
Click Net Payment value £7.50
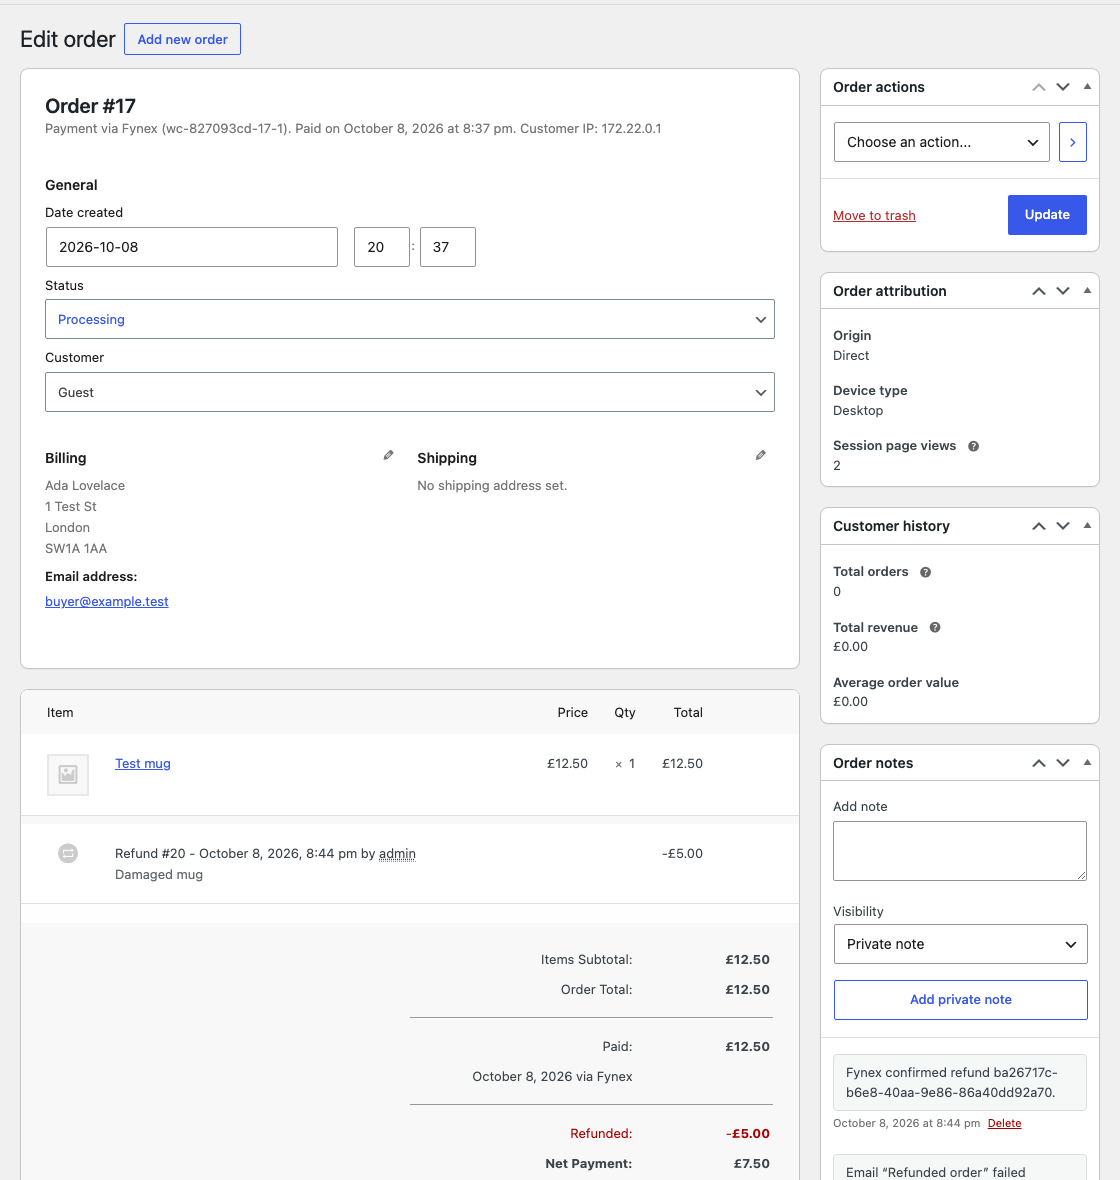(752, 1163)
